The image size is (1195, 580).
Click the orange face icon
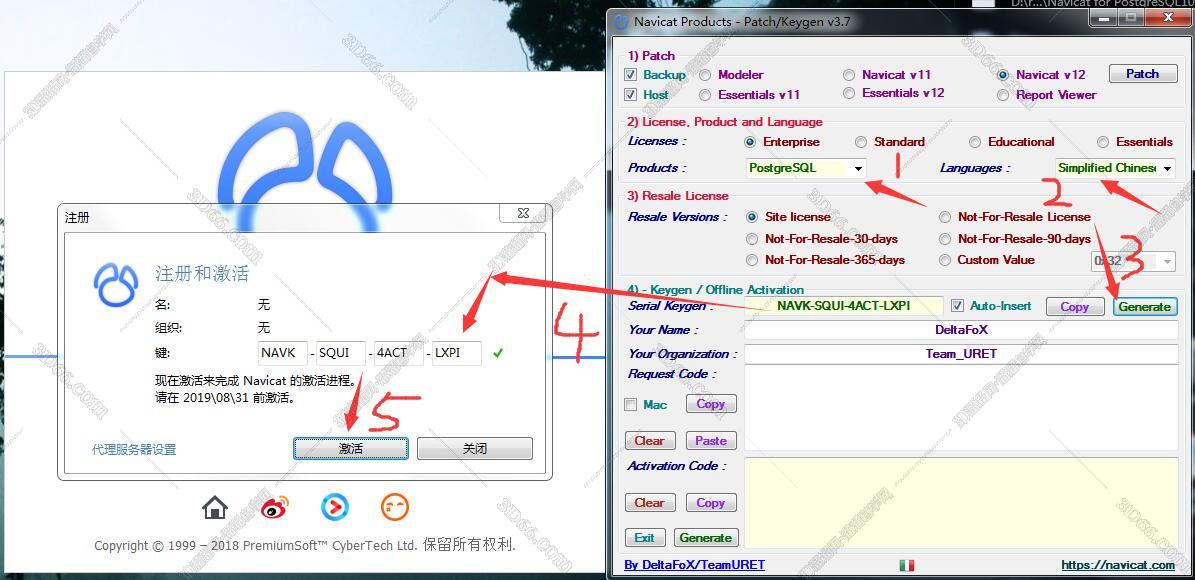pos(395,507)
